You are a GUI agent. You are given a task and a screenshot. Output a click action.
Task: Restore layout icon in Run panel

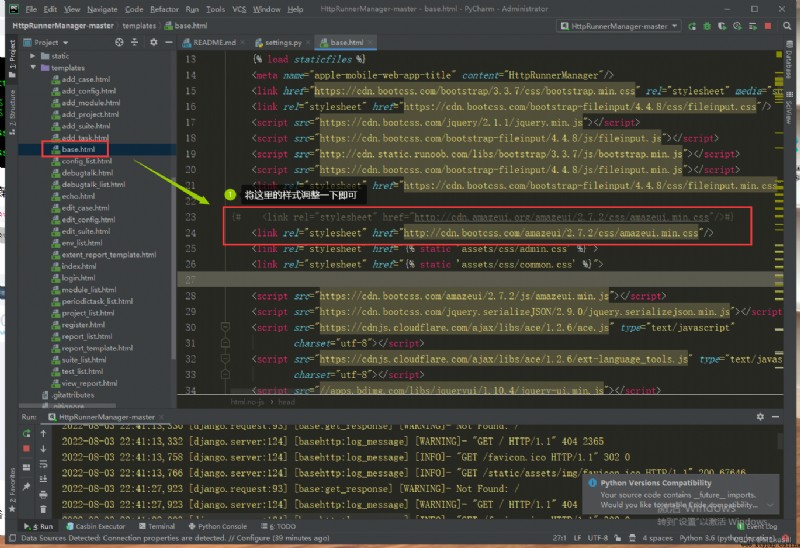(27, 467)
